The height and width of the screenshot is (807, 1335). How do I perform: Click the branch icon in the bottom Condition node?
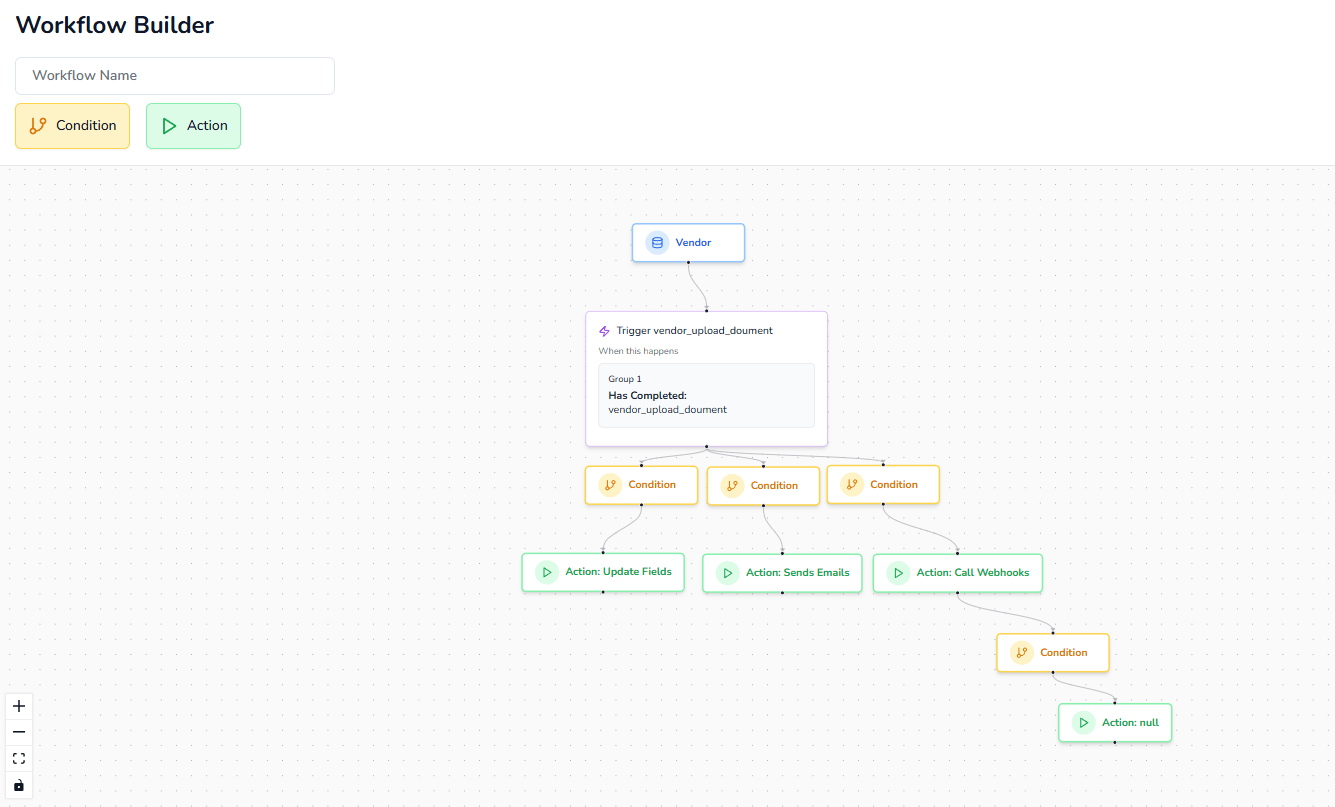tap(1021, 652)
